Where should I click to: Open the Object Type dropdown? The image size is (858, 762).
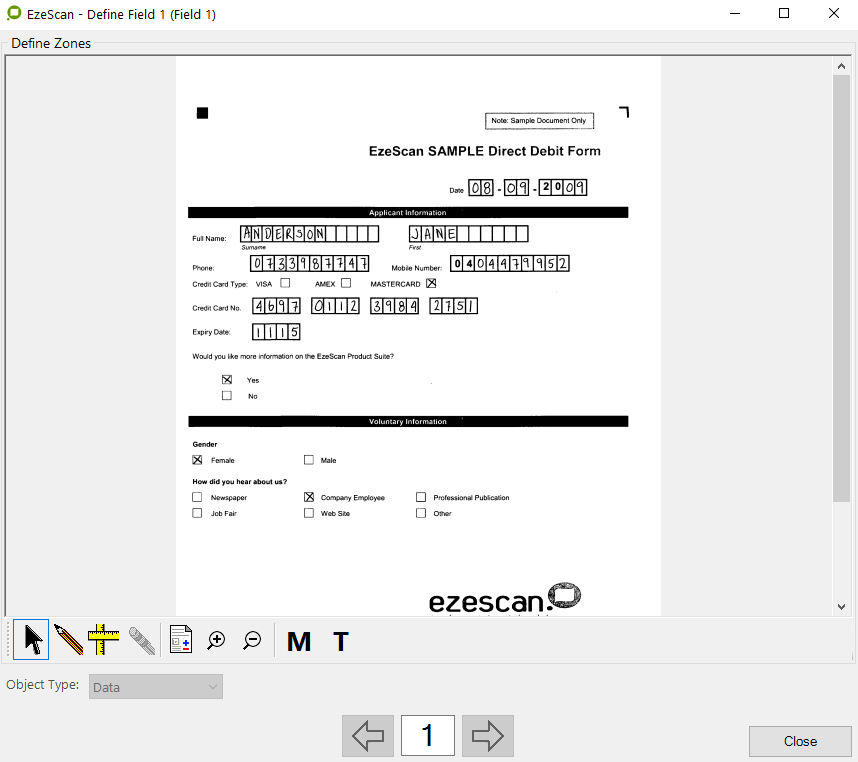coord(156,687)
